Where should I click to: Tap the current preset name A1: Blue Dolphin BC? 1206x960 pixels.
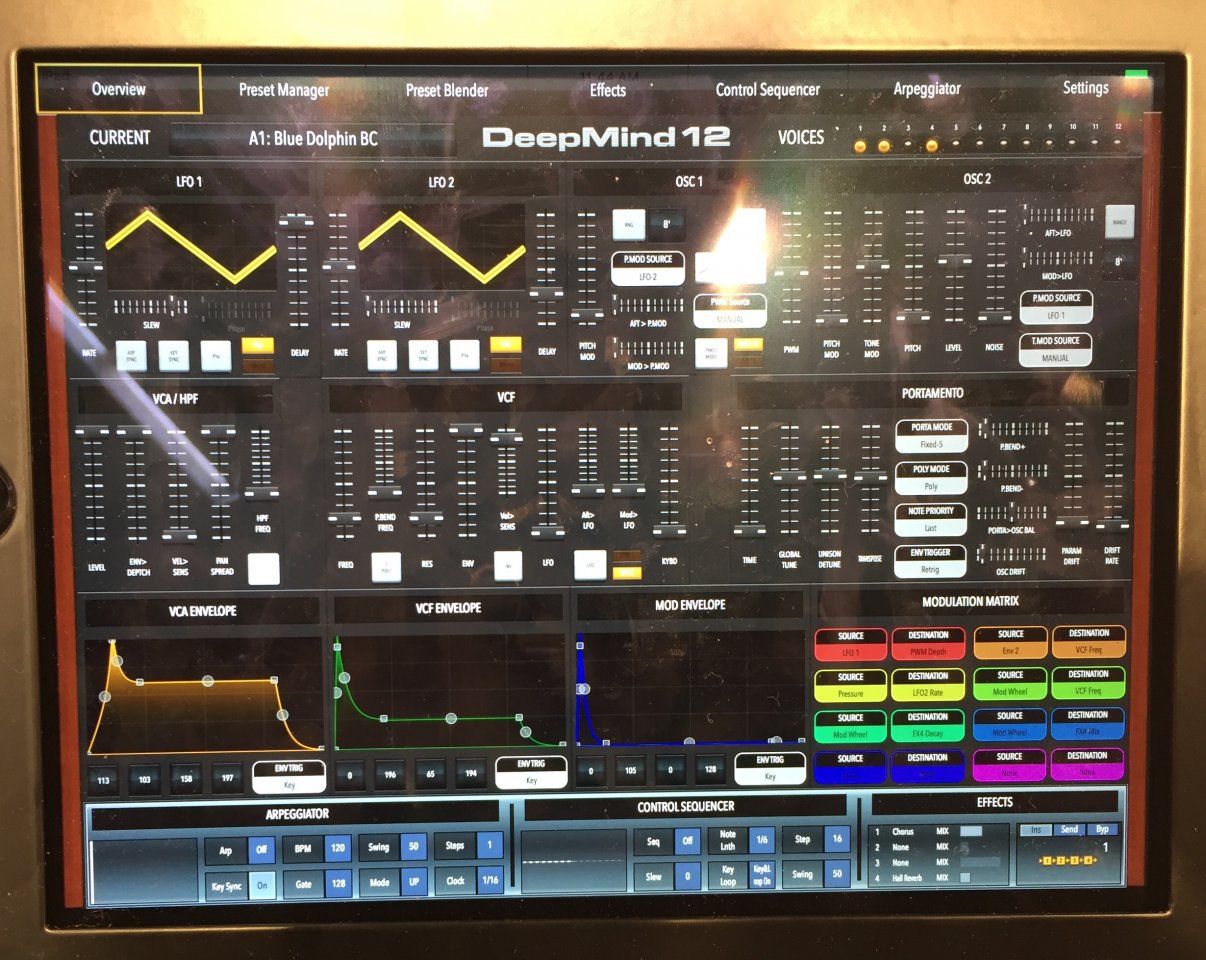point(313,139)
